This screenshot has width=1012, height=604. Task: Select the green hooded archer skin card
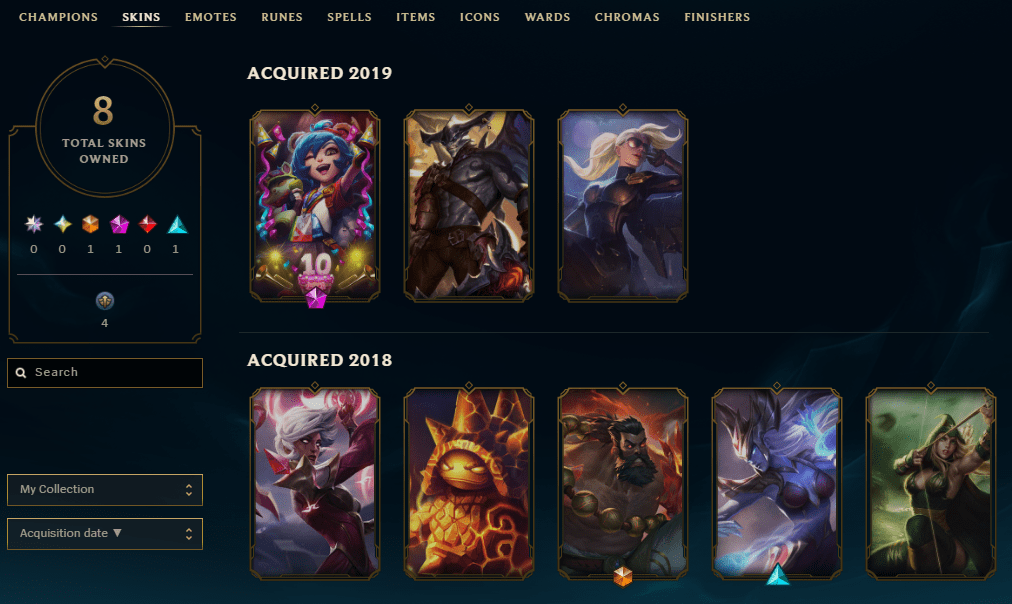(931, 483)
